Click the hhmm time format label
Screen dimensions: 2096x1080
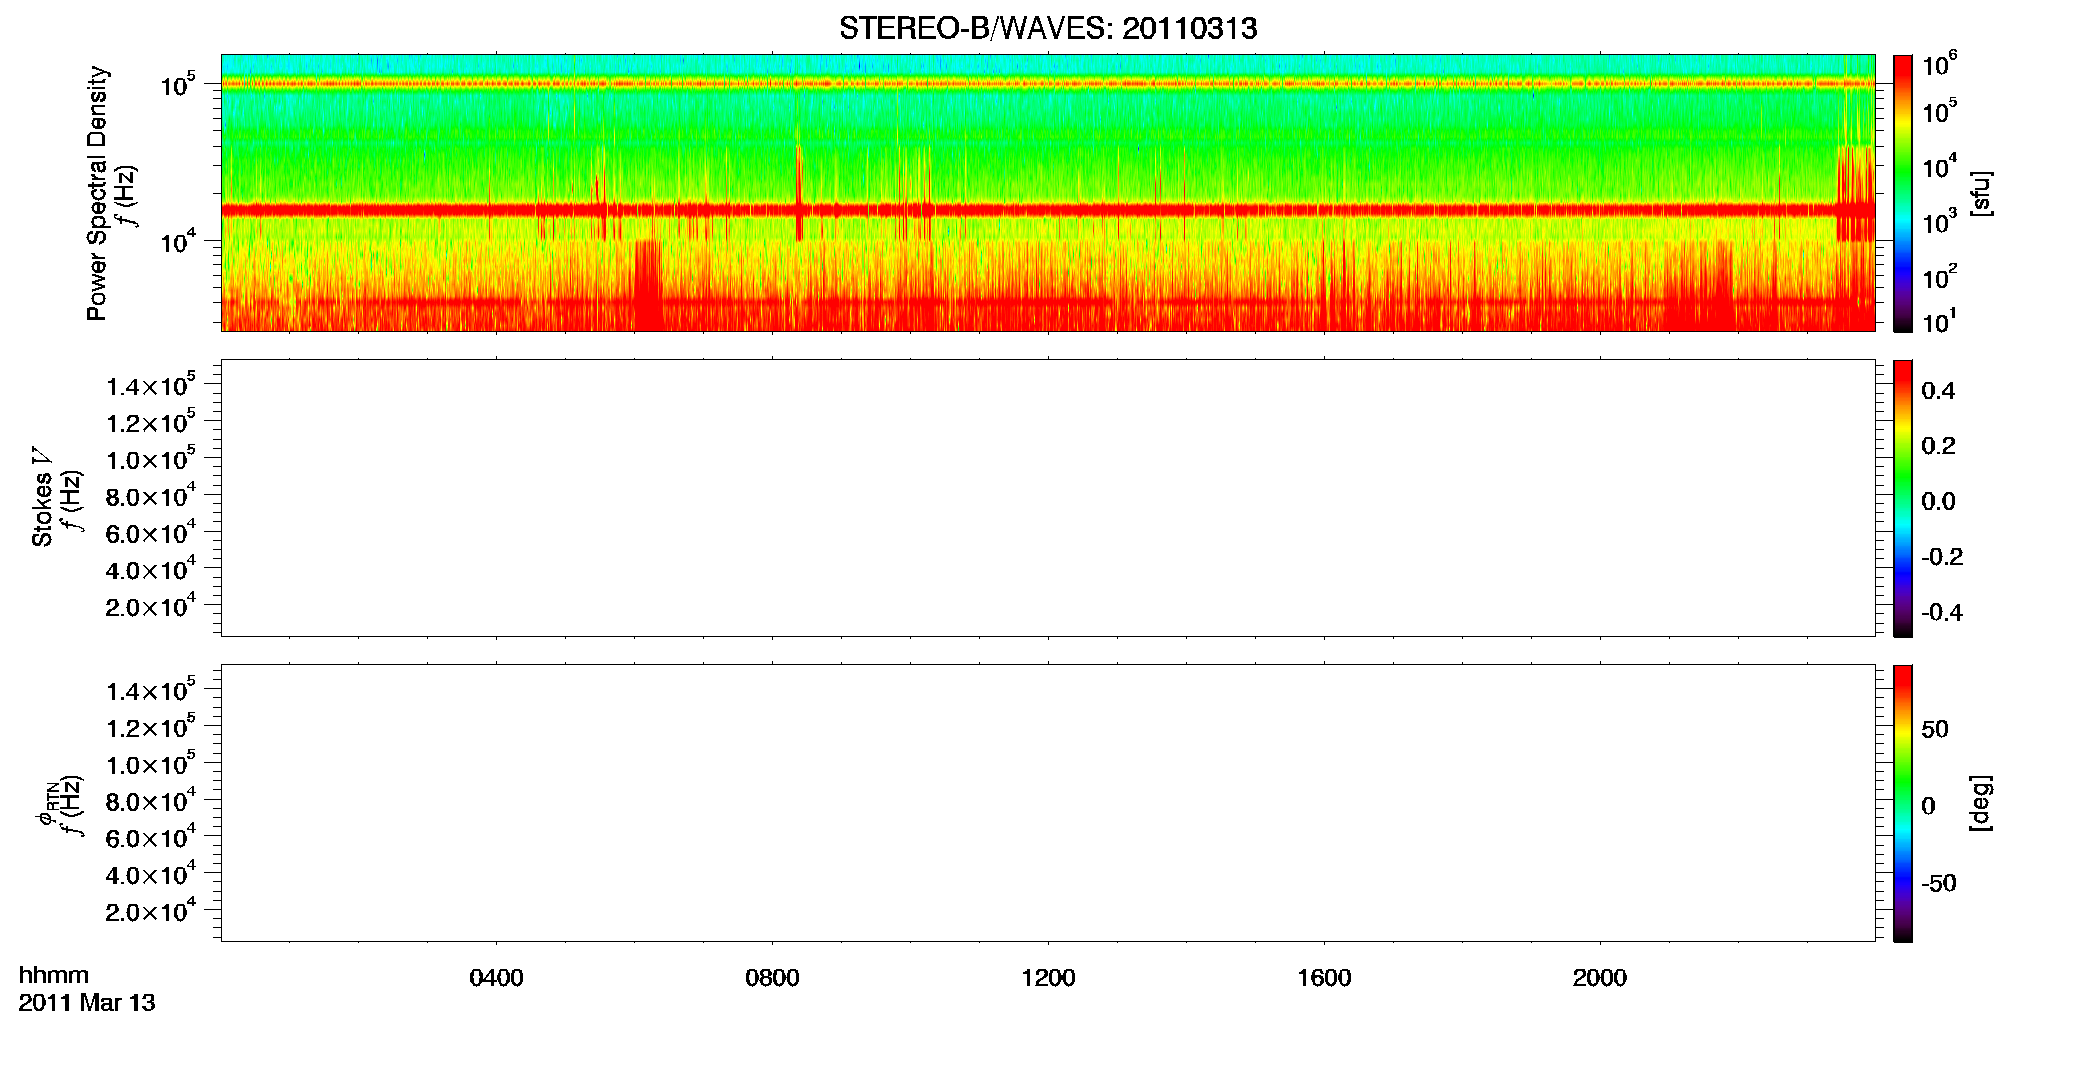pyautogui.click(x=54, y=976)
